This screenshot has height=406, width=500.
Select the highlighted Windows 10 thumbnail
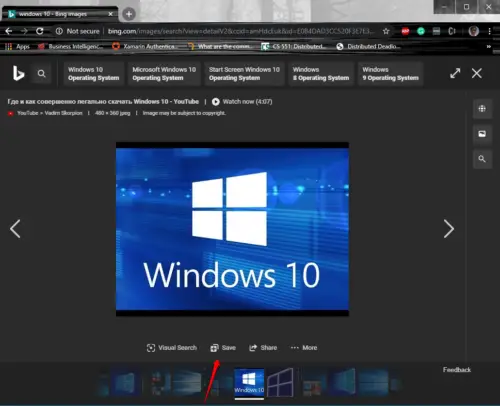[x=249, y=383]
